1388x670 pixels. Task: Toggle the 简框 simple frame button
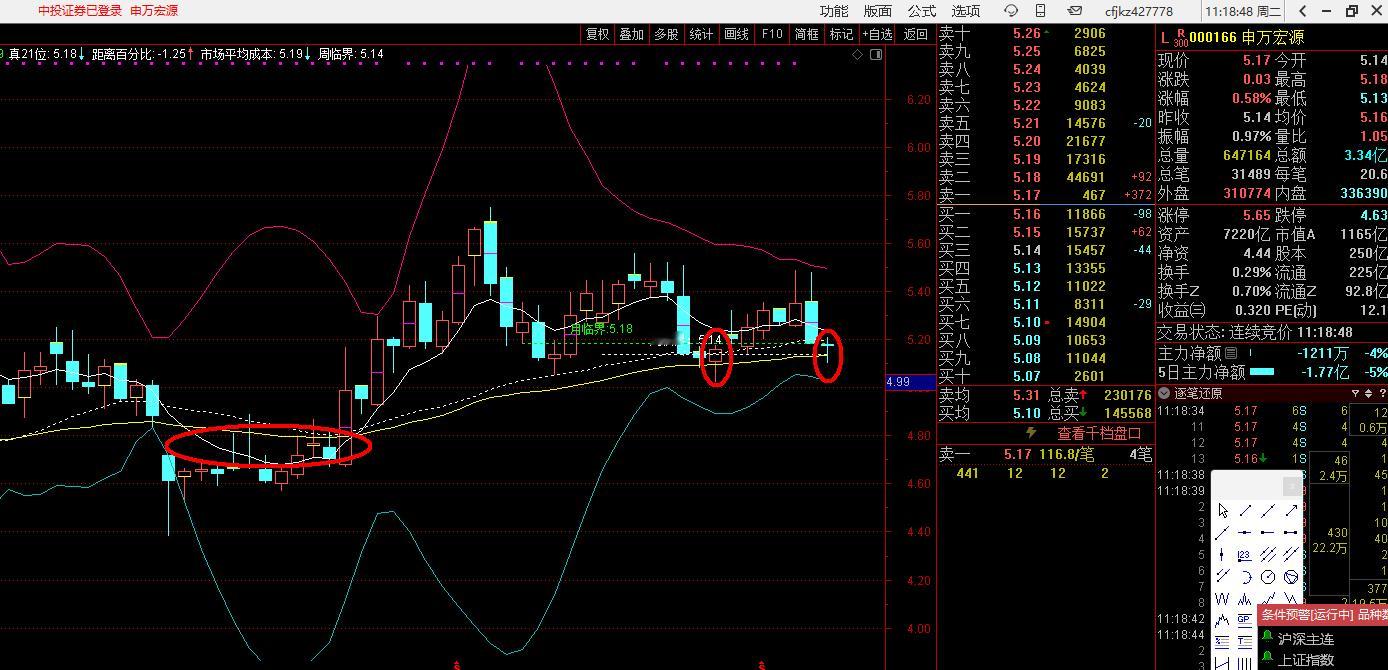click(x=807, y=34)
